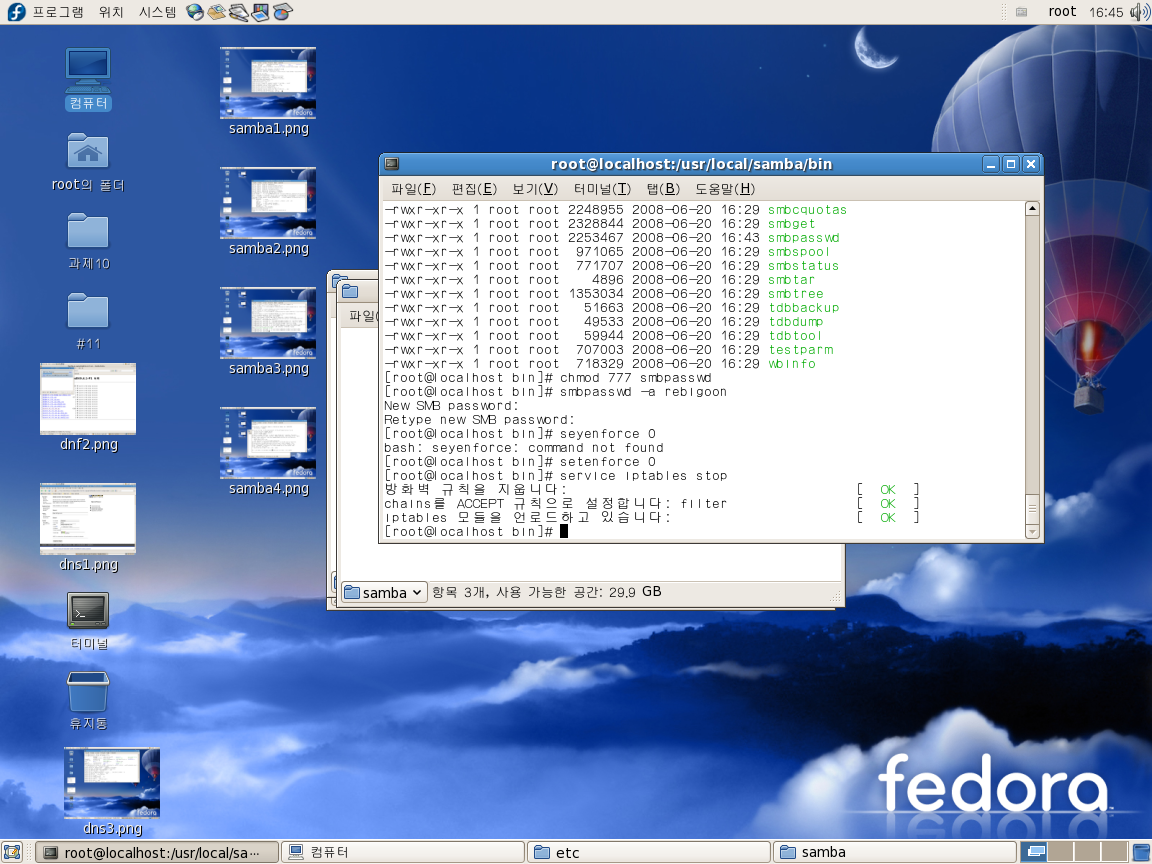Open the samba location dropdown
This screenshot has height=864, width=1152.
(x=385, y=593)
